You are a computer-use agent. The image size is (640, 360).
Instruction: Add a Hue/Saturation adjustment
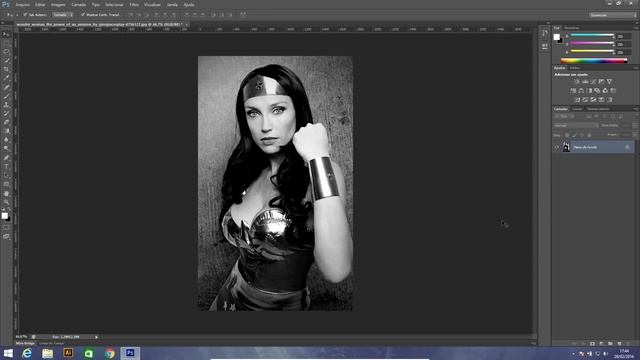click(573, 91)
